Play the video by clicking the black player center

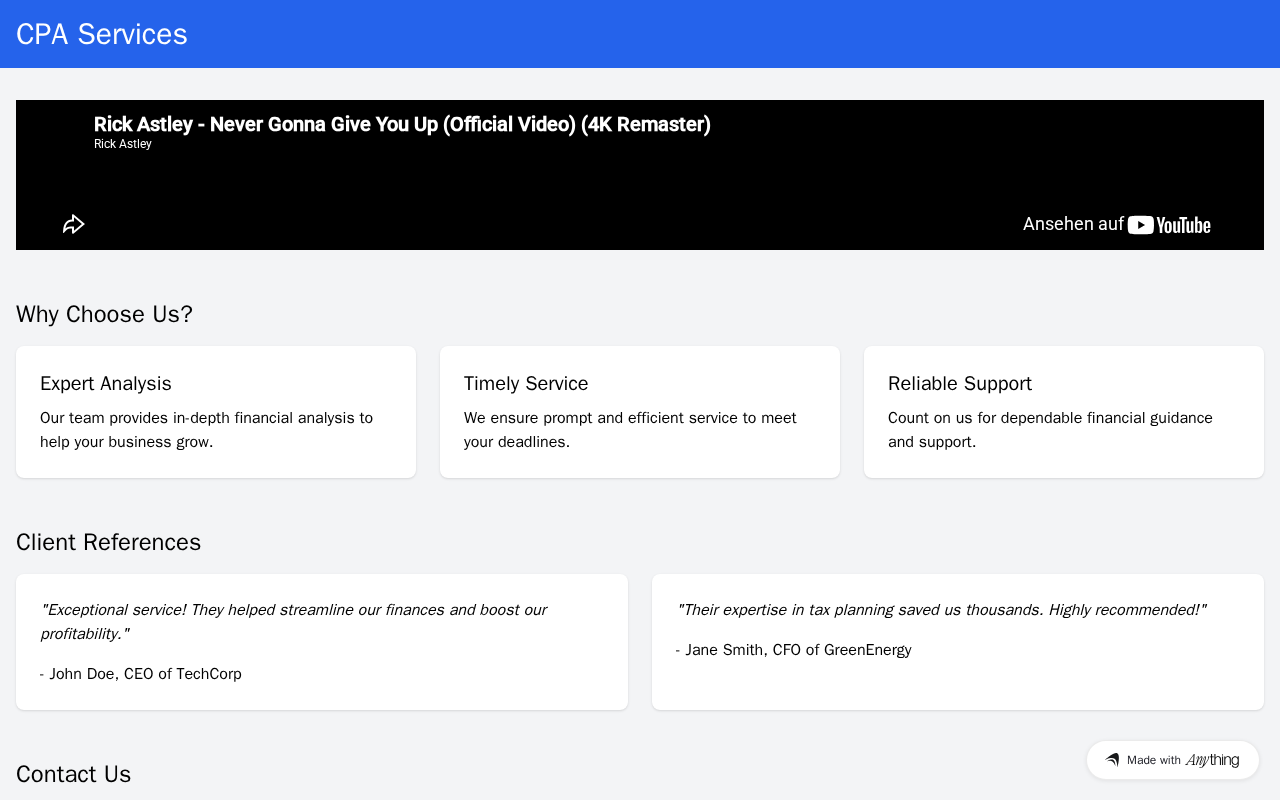click(640, 180)
